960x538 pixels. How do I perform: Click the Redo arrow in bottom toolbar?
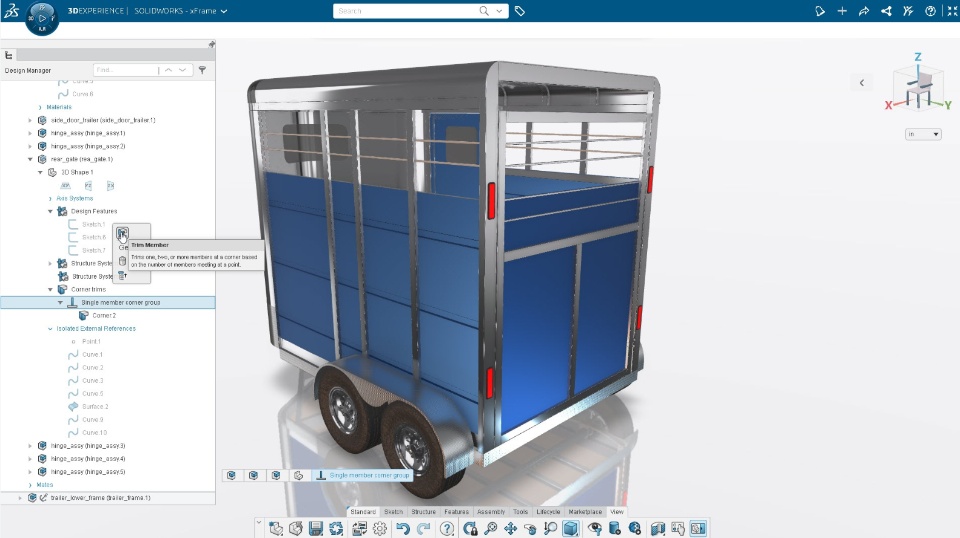pyautogui.click(x=423, y=528)
